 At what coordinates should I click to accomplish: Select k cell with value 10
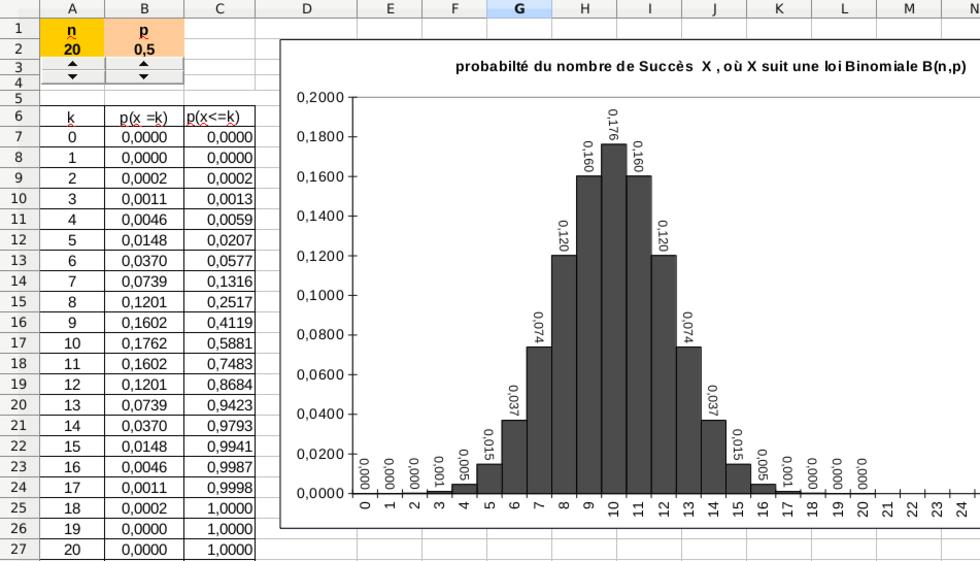click(72, 344)
